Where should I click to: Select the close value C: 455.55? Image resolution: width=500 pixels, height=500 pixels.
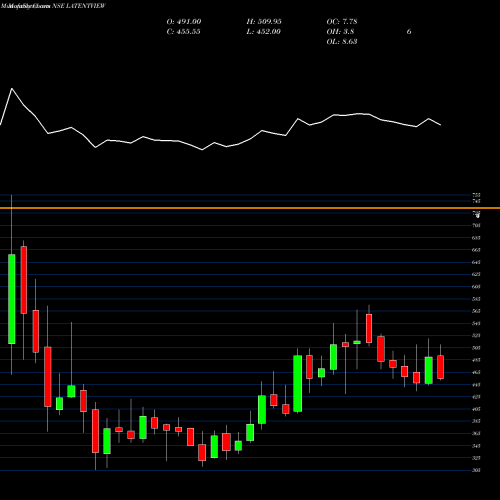click(x=183, y=32)
